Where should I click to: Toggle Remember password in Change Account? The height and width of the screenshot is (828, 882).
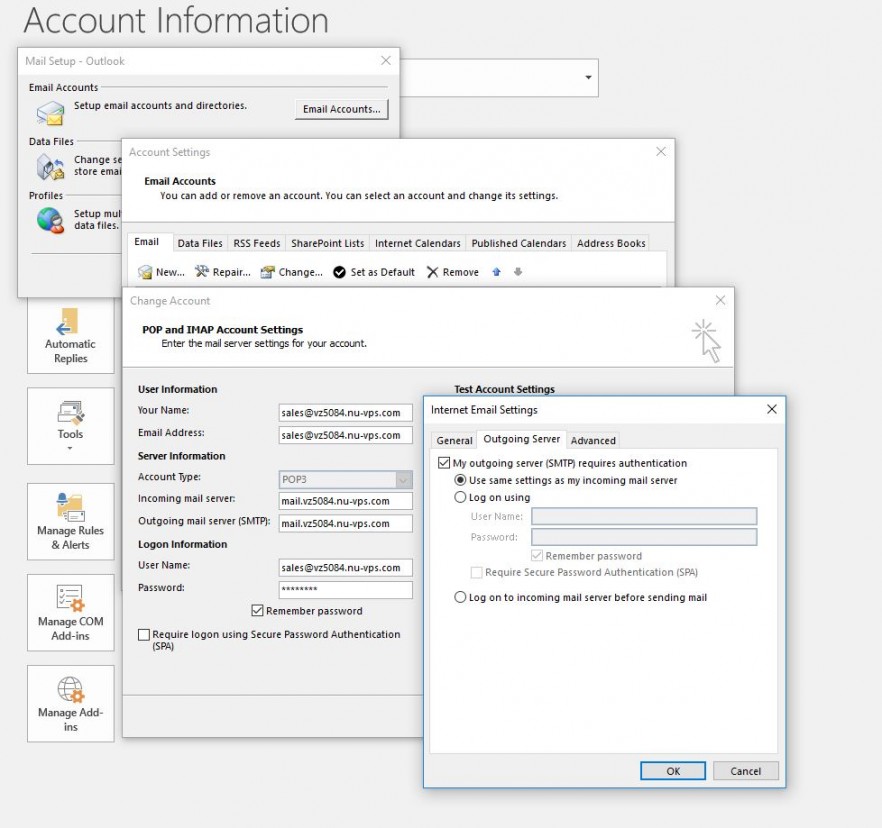coord(257,611)
